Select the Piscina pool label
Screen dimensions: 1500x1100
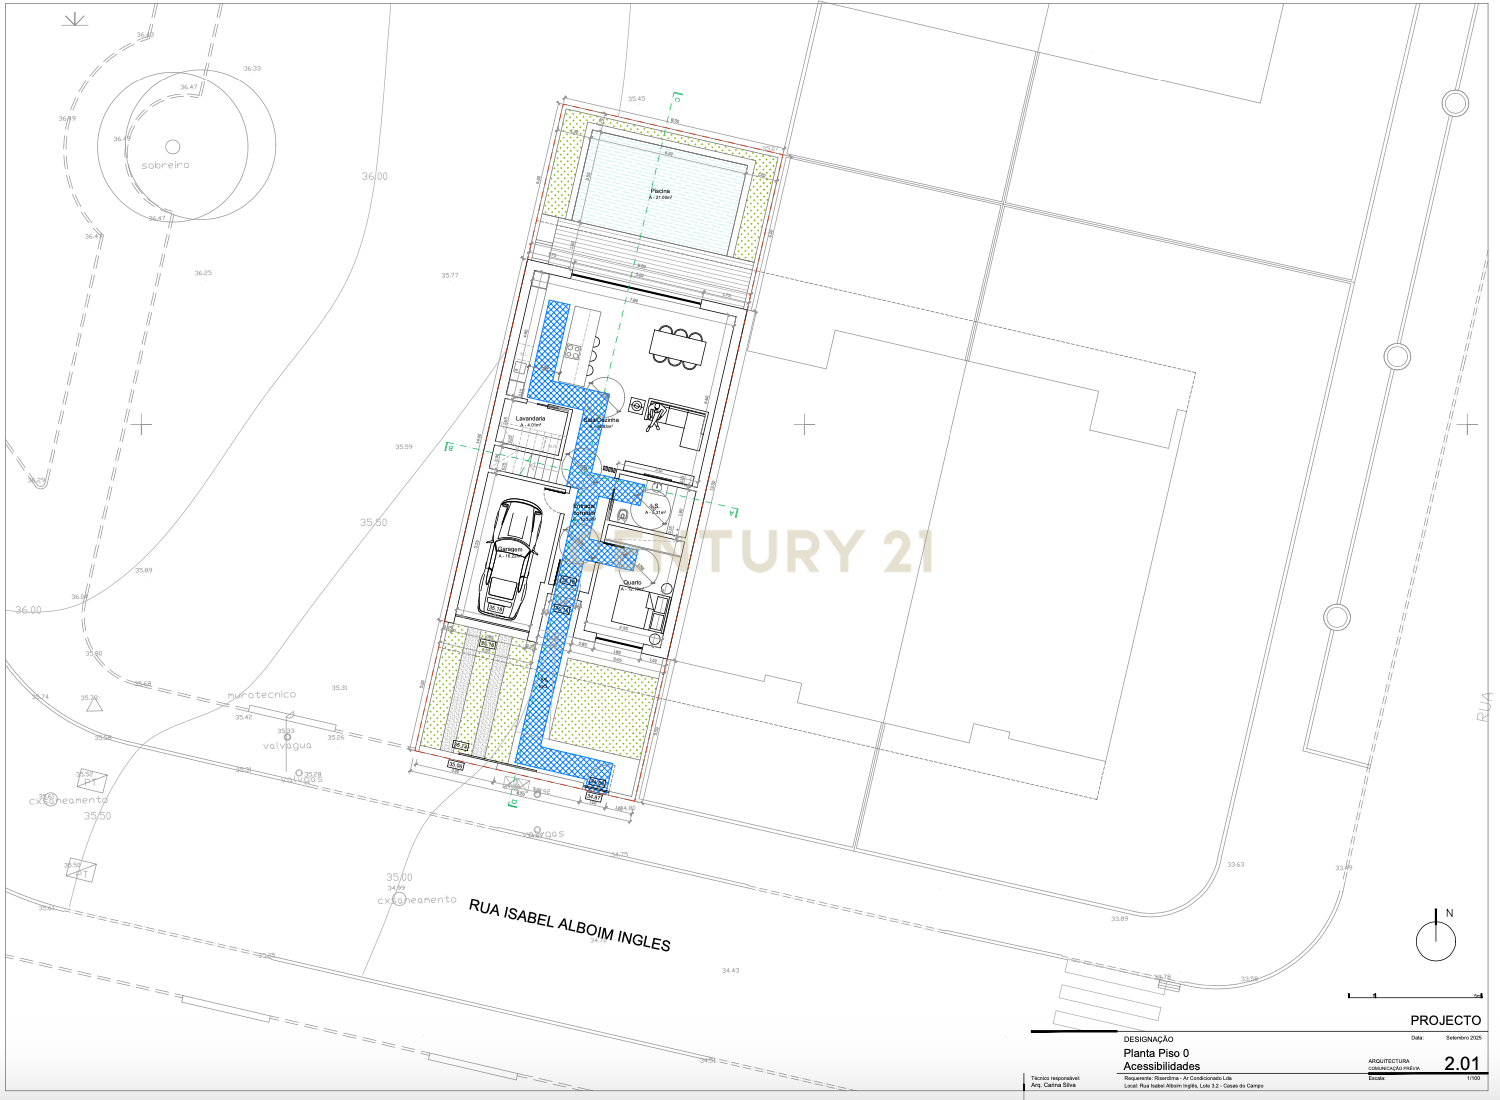click(660, 193)
